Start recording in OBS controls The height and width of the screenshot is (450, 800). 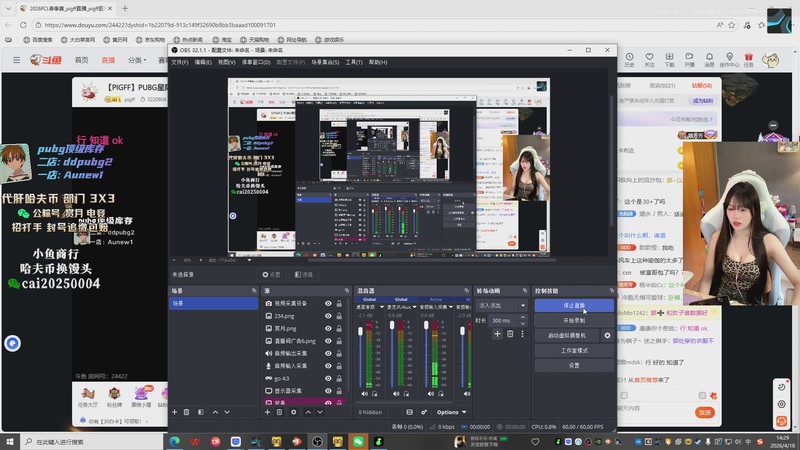pos(574,320)
